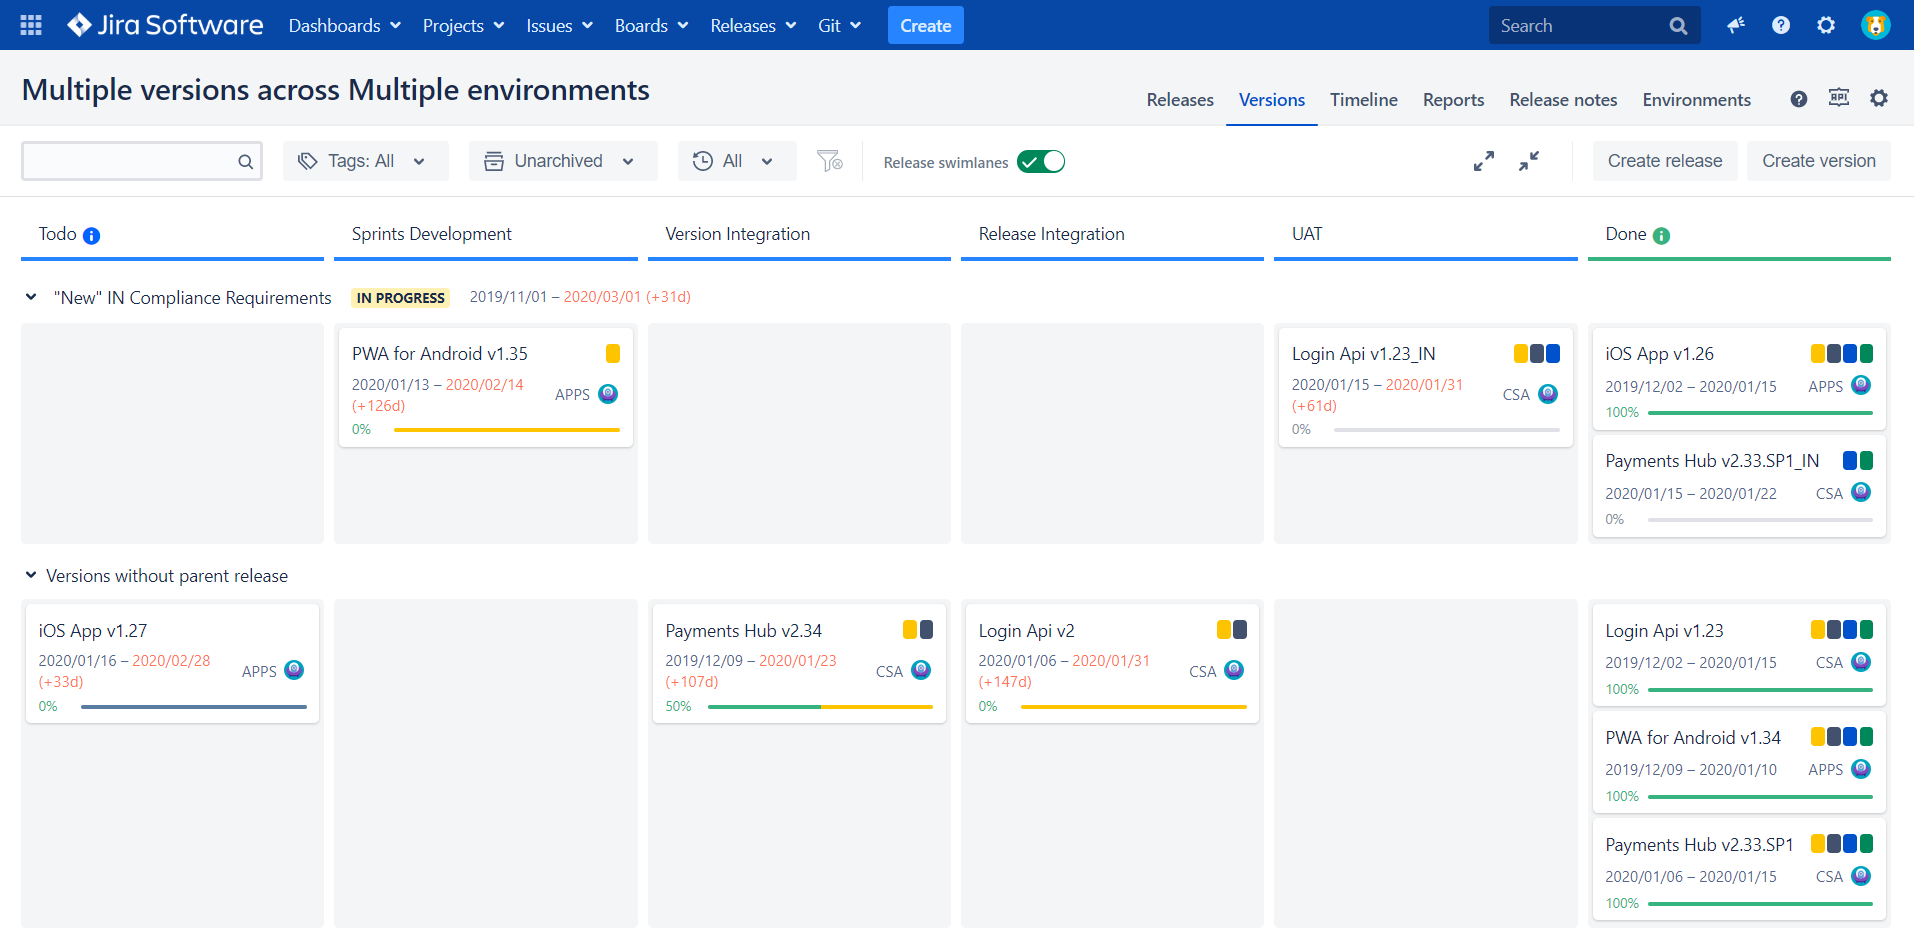Switch to the Timeline tab
Image resolution: width=1914 pixels, height=939 pixels.
point(1363,99)
